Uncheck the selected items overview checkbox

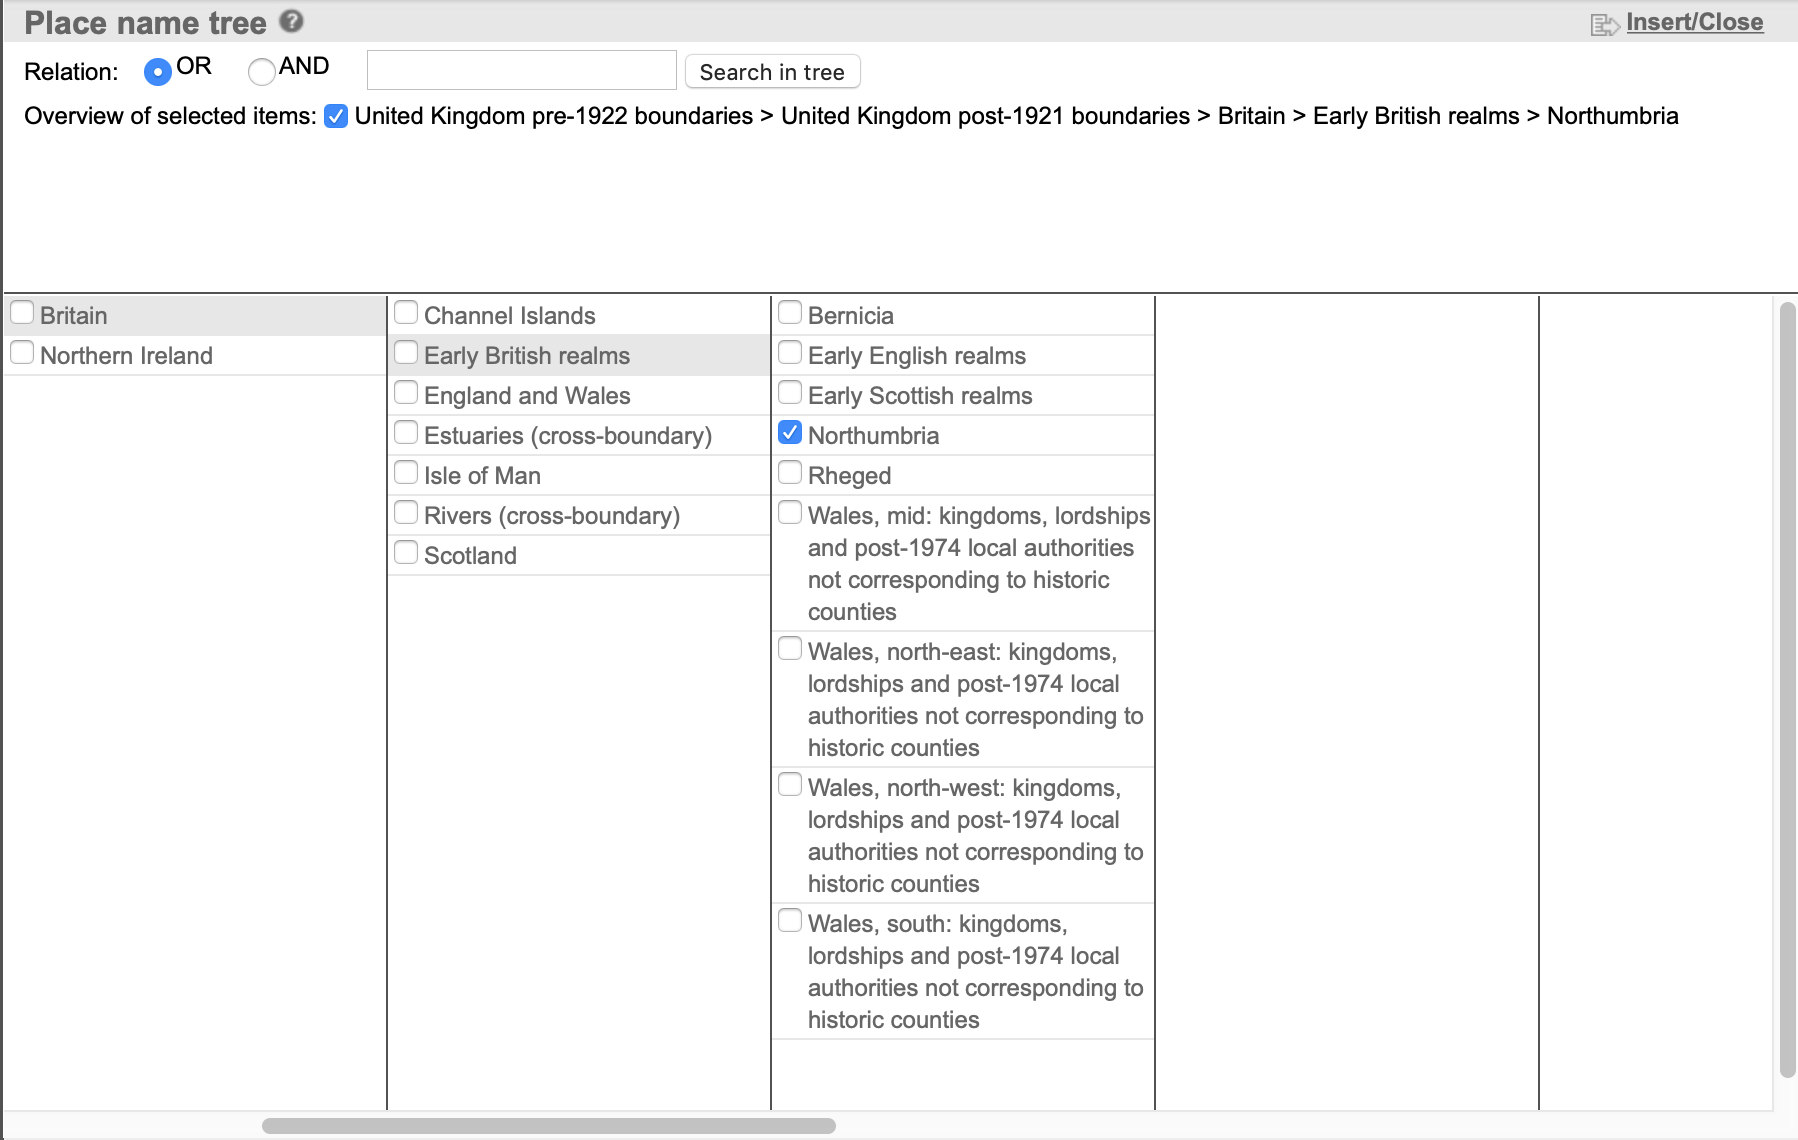point(336,116)
